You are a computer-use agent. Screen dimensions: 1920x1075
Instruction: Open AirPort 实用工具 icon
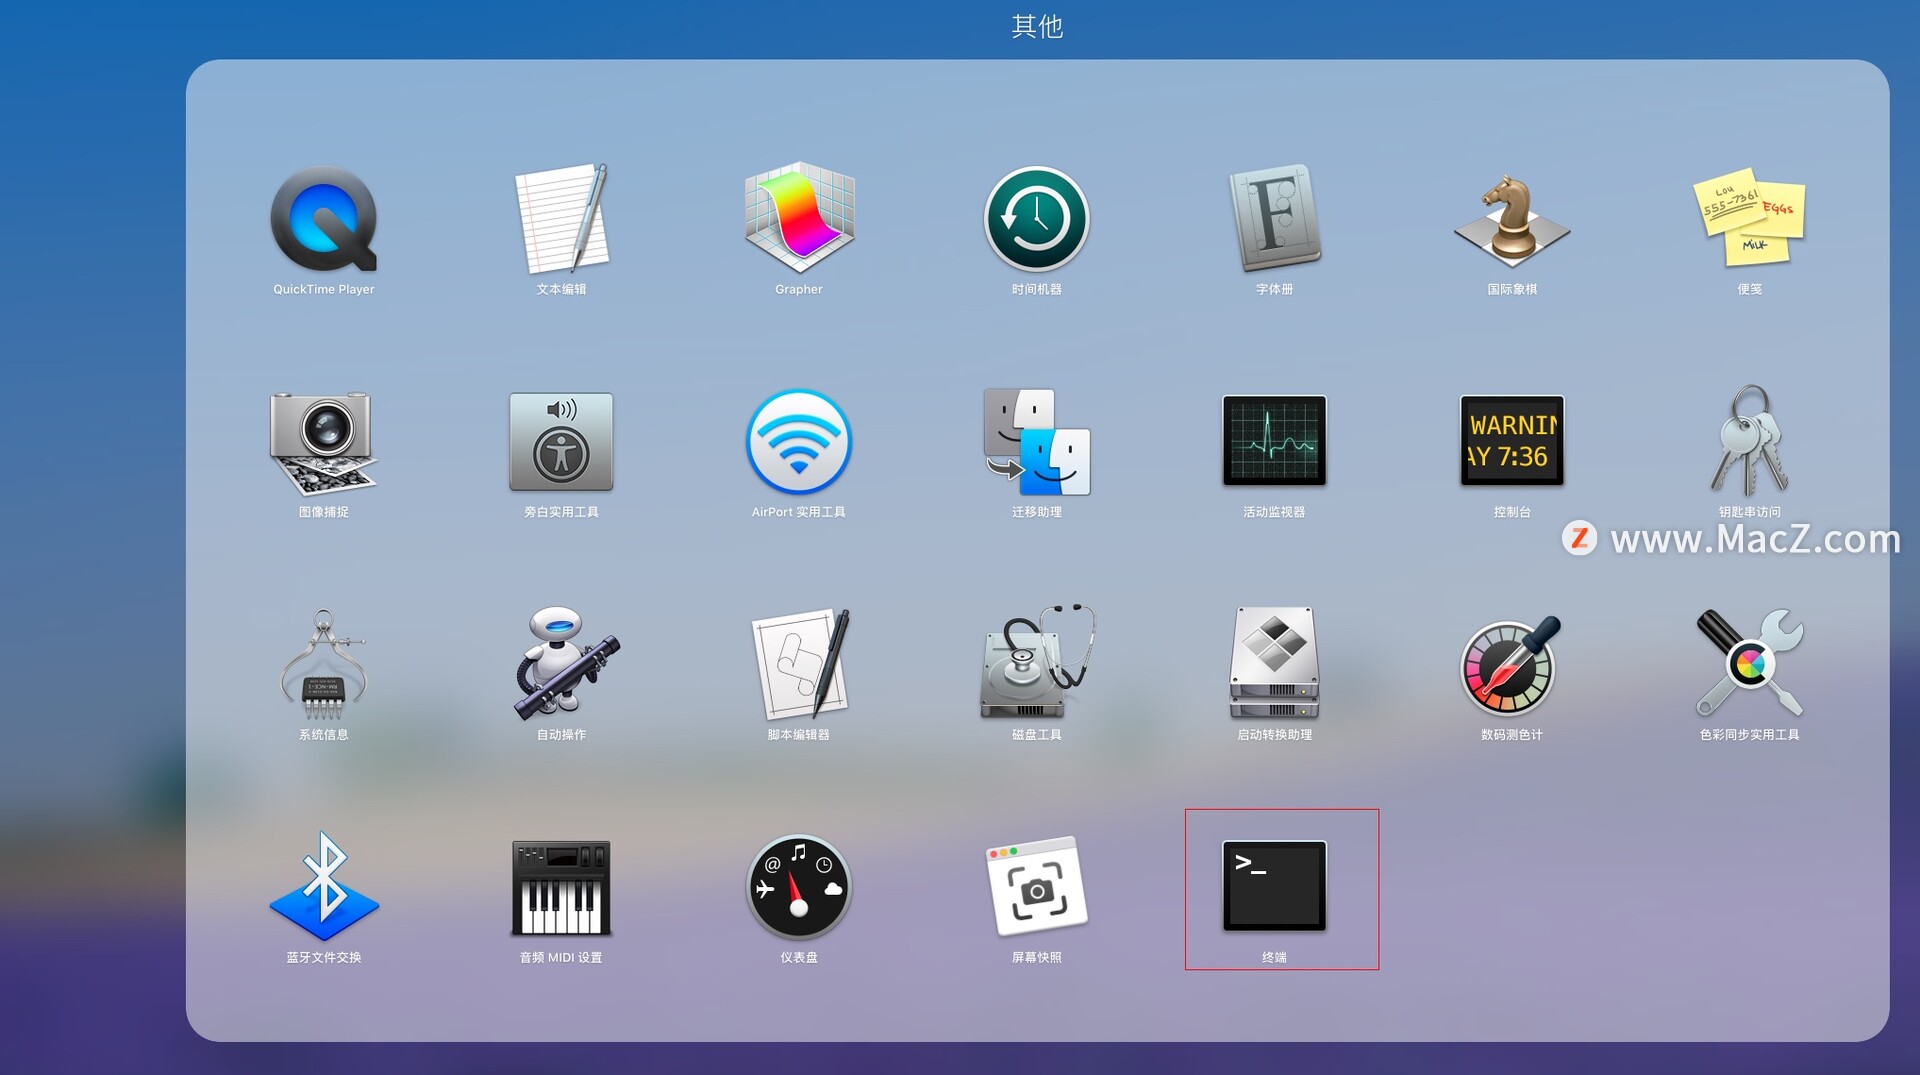799,442
